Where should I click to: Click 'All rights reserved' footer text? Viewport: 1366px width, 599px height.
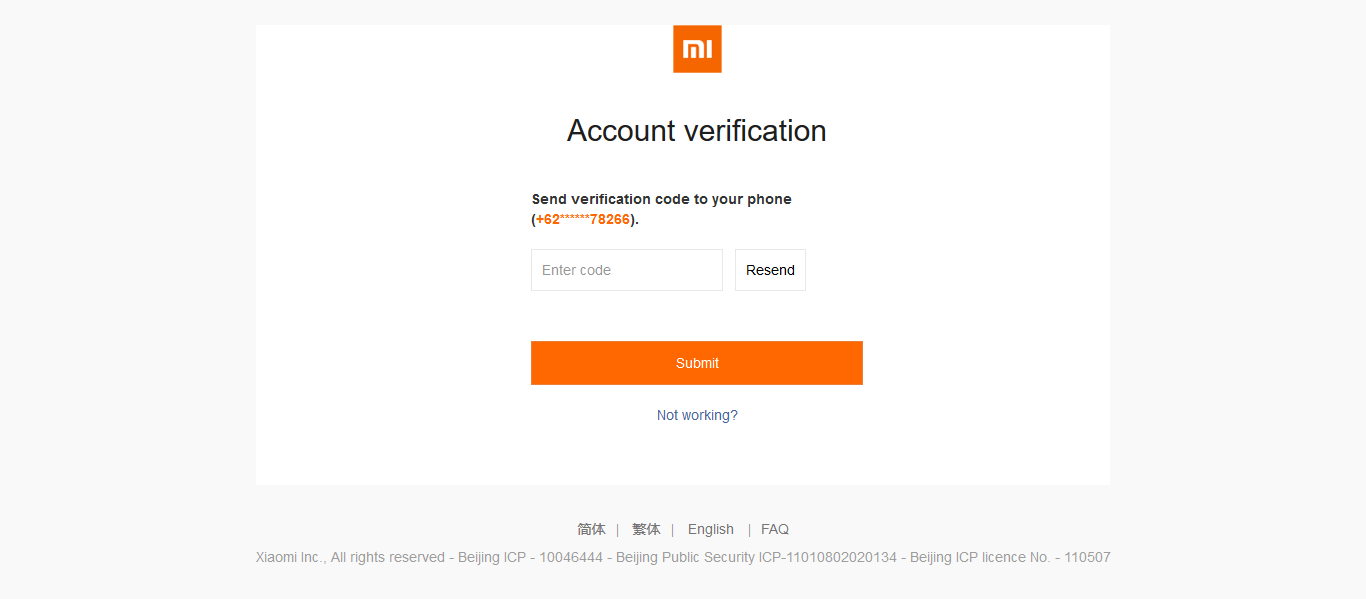(388, 557)
